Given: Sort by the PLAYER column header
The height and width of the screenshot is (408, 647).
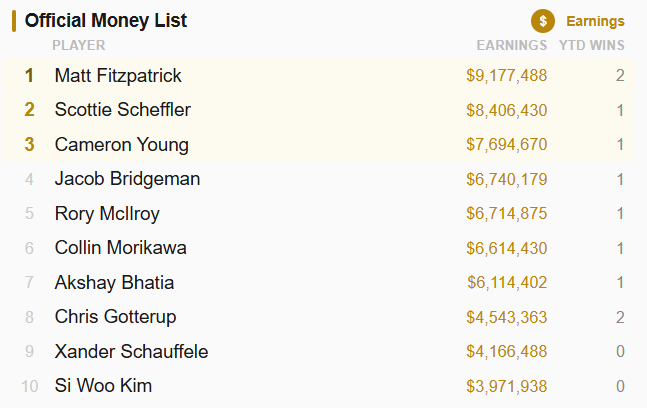Looking at the screenshot, I should pos(78,45).
